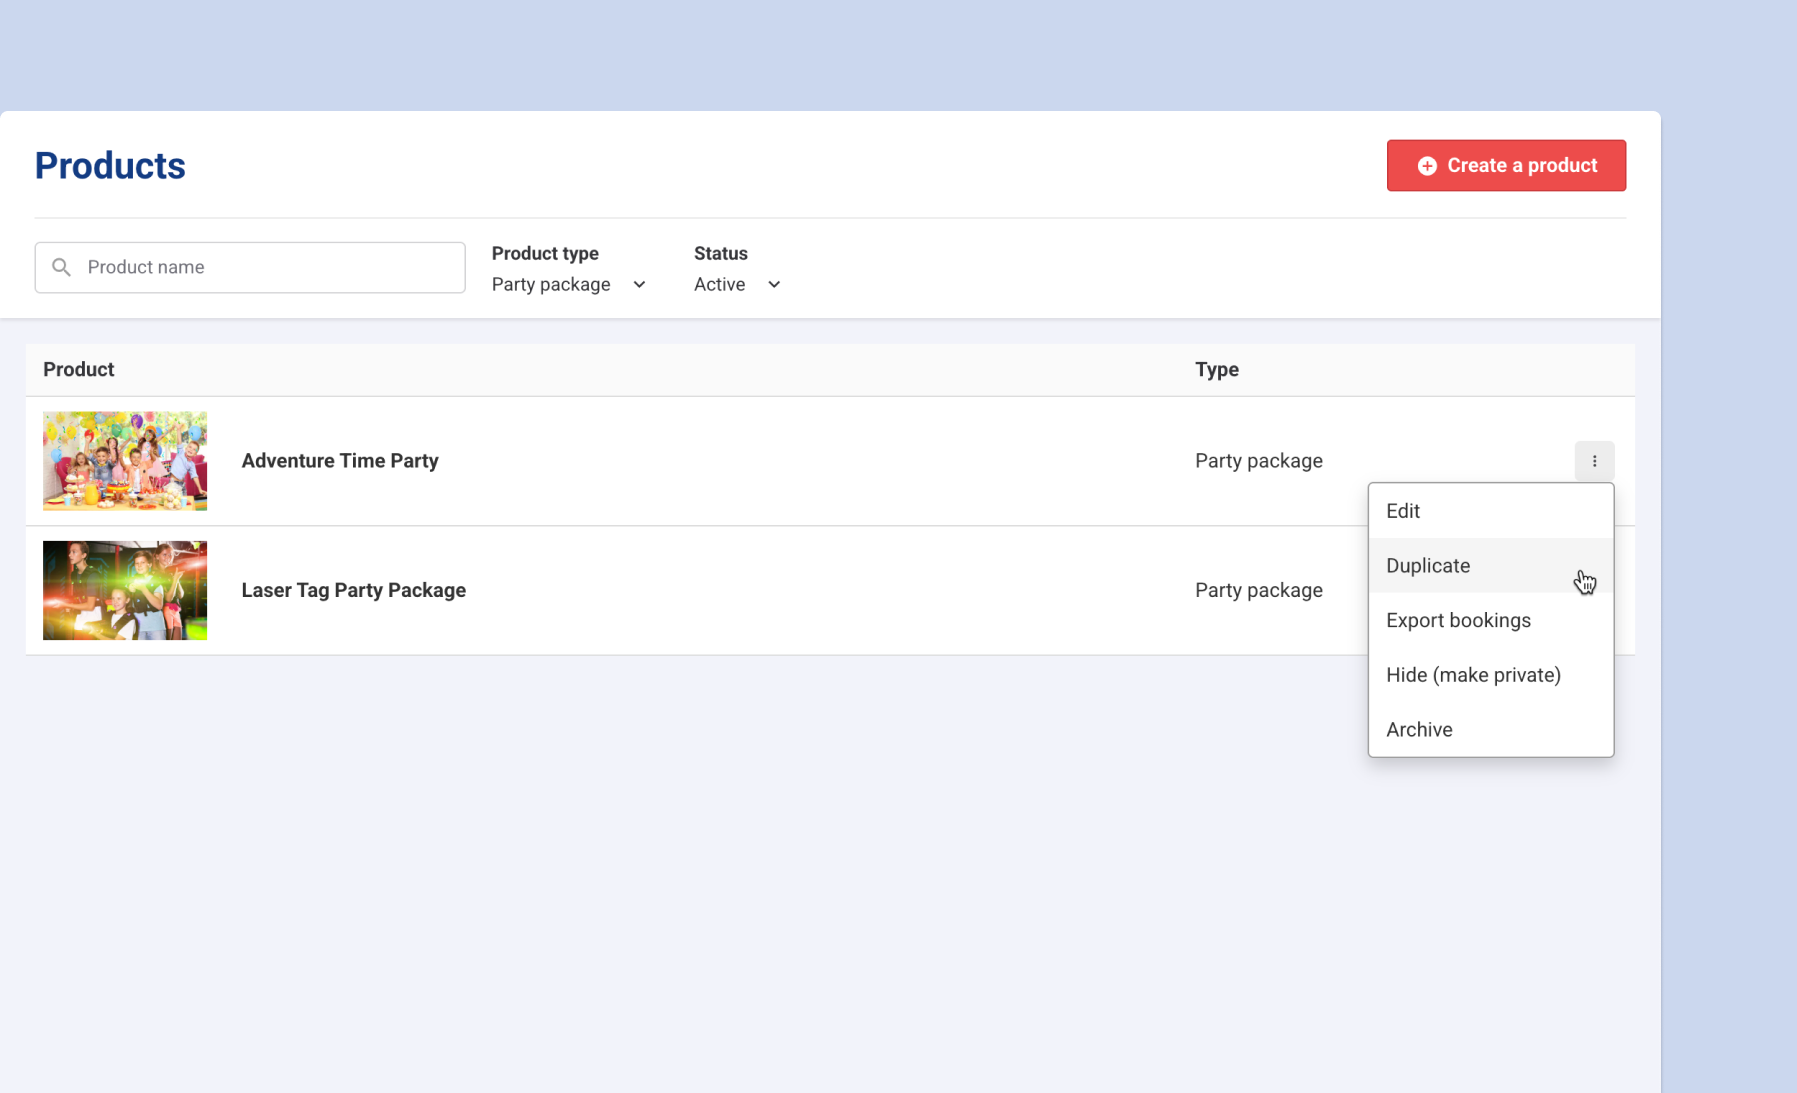Select Edit from the context menu

pyautogui.click(x=1403, y=511)
